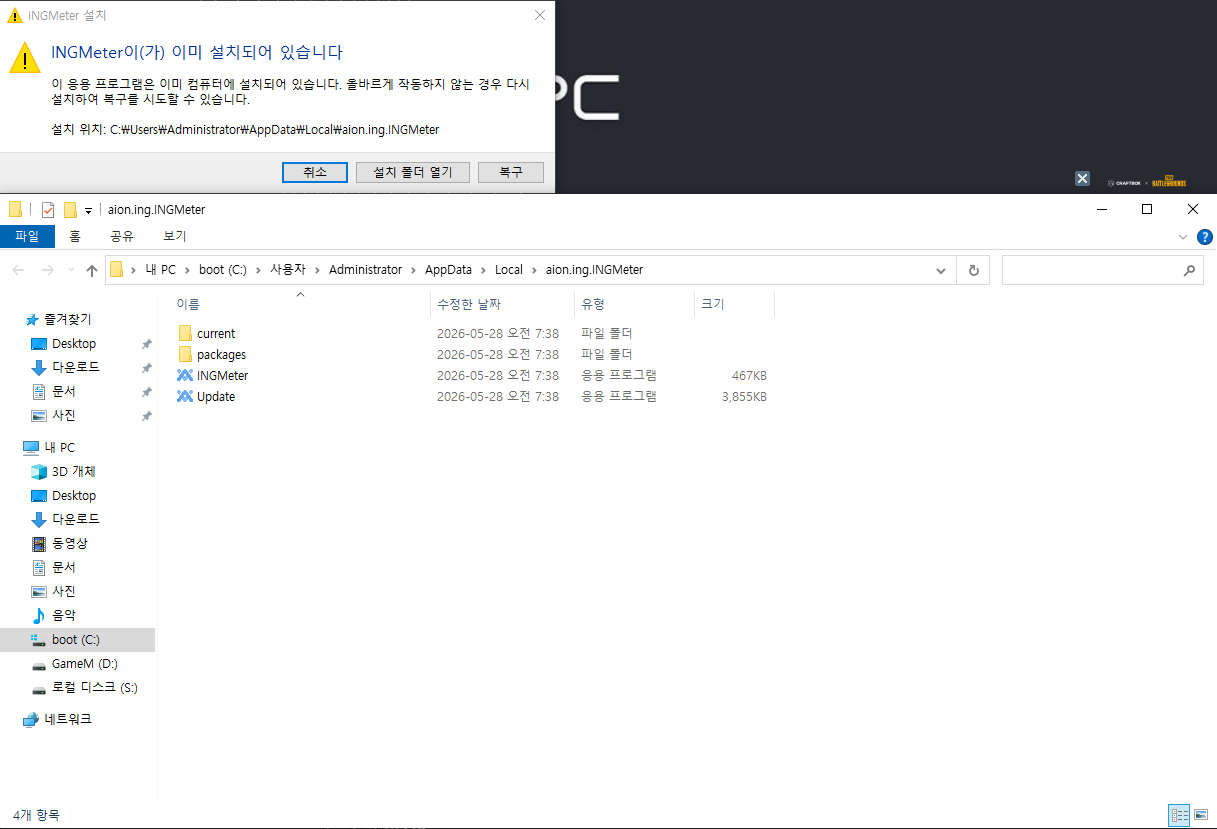Open 음악 in navigation pane
The width and height of the screenshot is (1217, 829).
coord(64,615)
